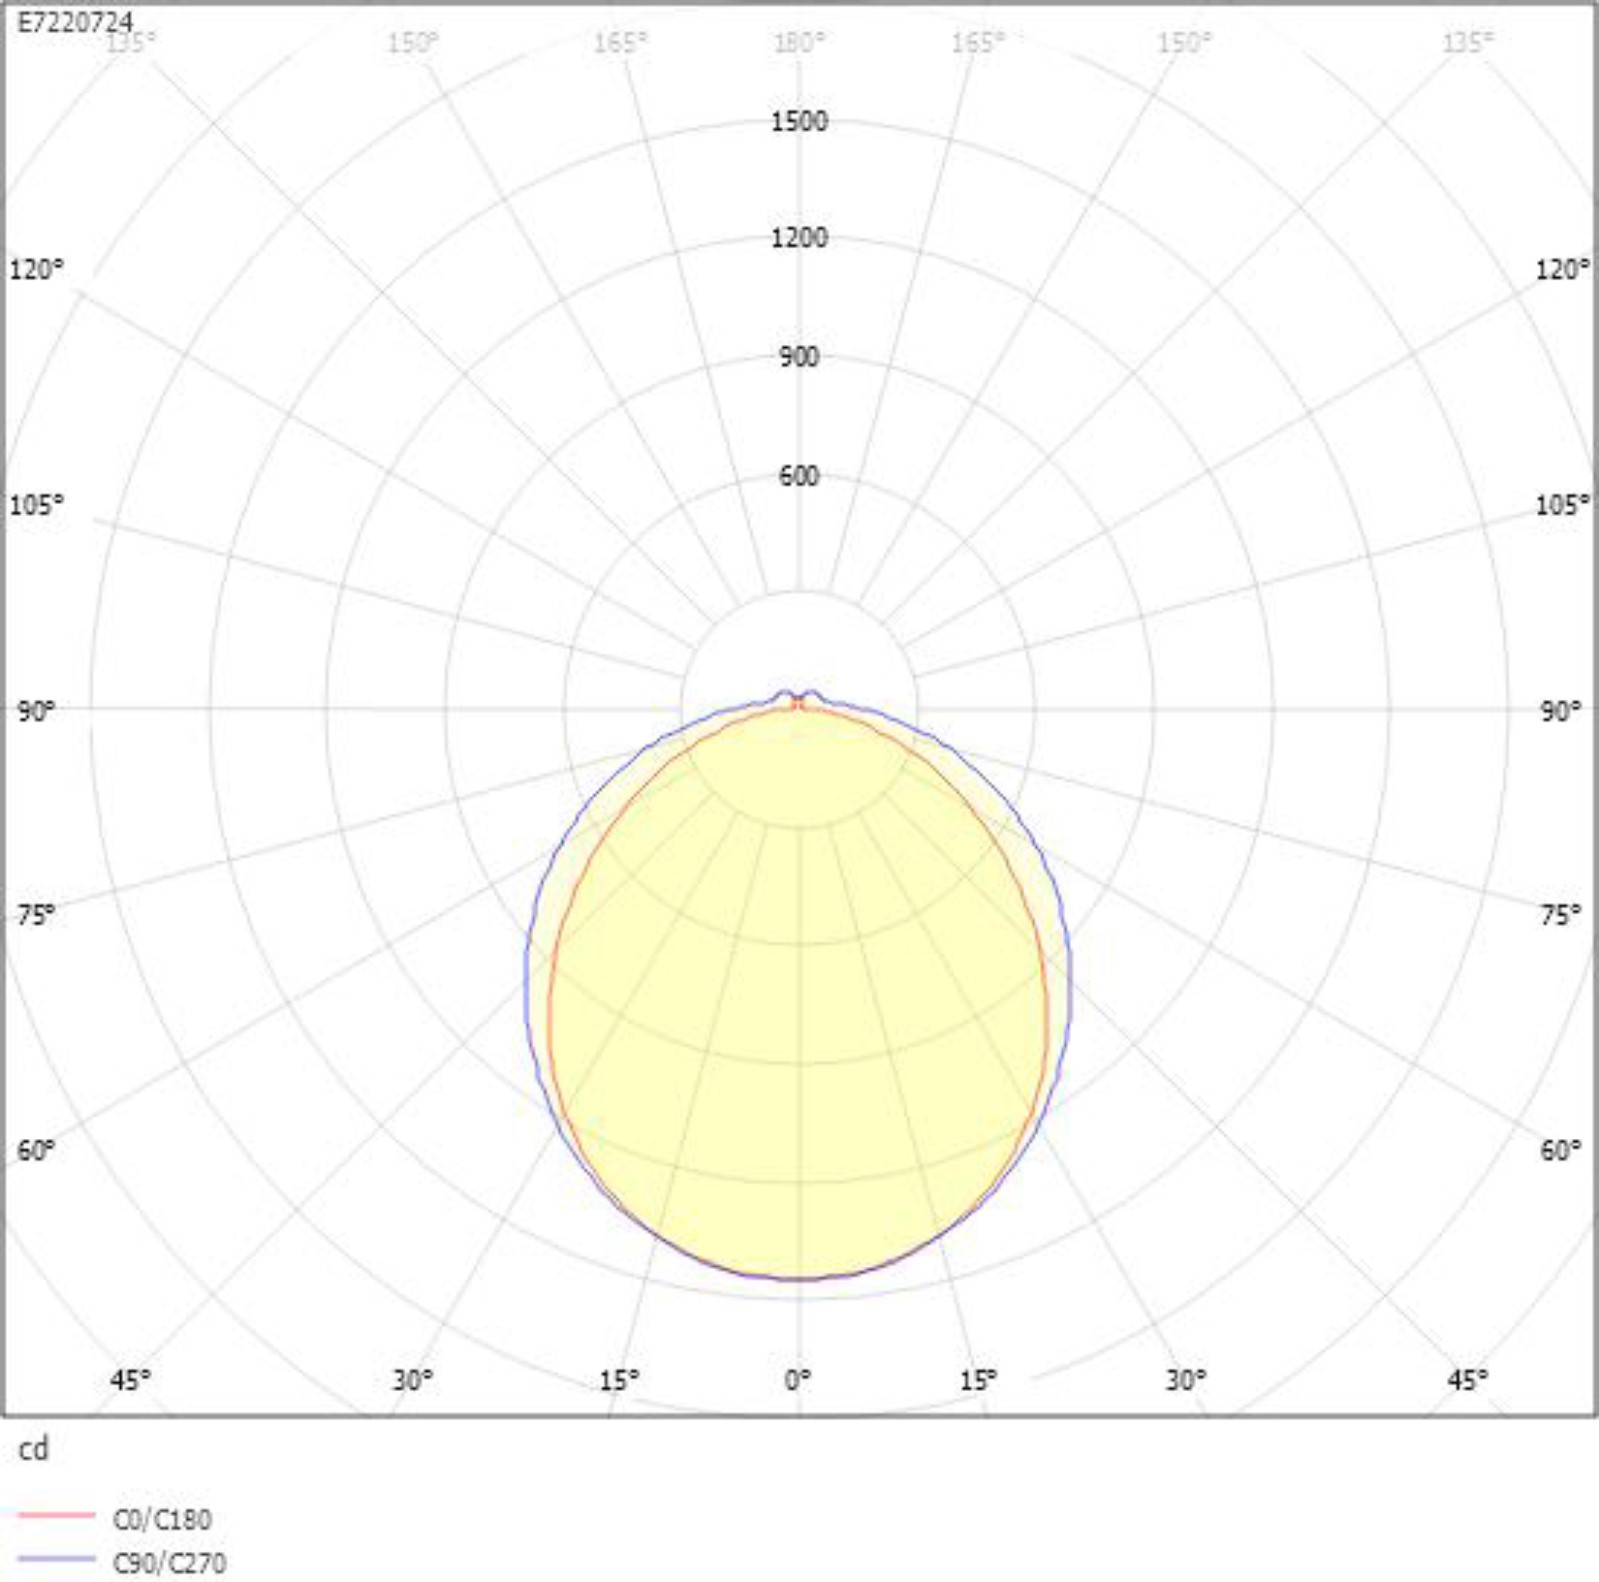1599x1582 pixels.
Task: Click the right 90° angle label
Action: pyautogui.click(x=1560, y=711)
